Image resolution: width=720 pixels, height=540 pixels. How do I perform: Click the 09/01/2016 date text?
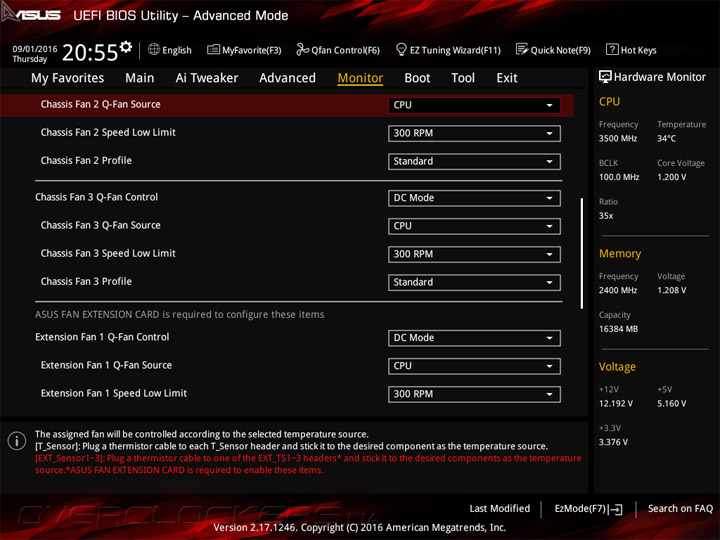(x=35, y=49)
